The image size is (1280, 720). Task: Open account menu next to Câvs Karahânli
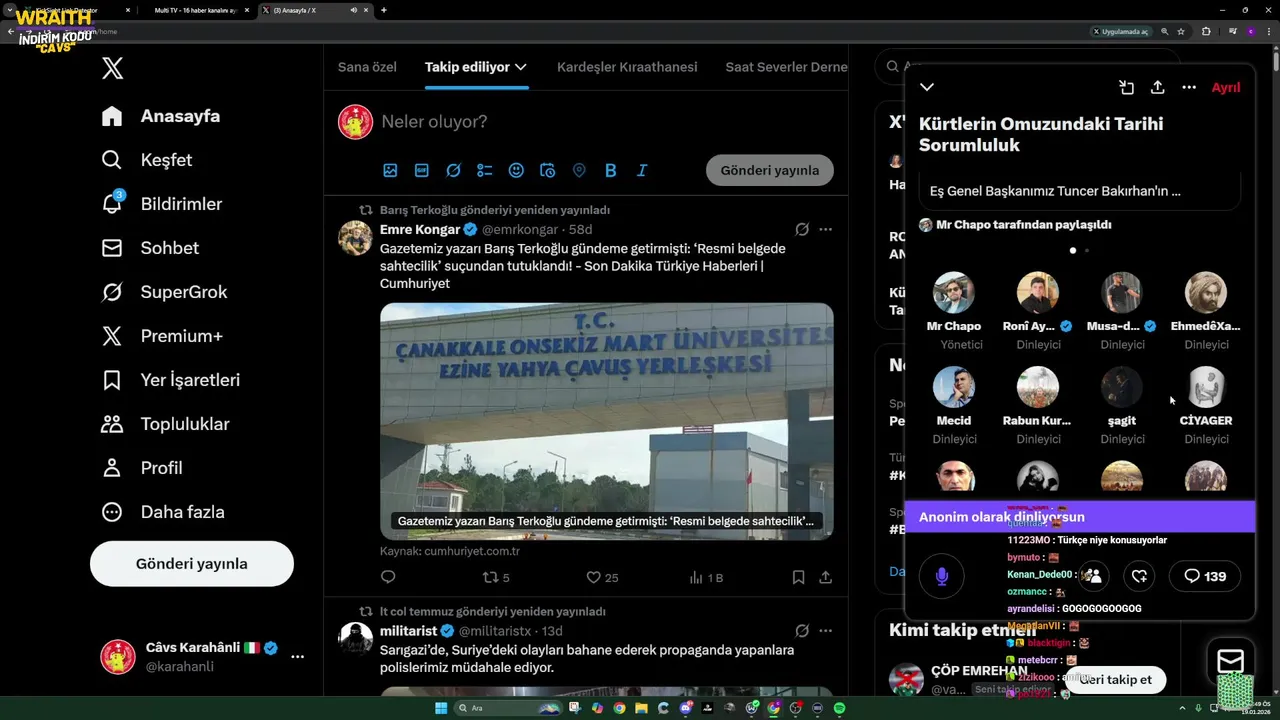297,657
